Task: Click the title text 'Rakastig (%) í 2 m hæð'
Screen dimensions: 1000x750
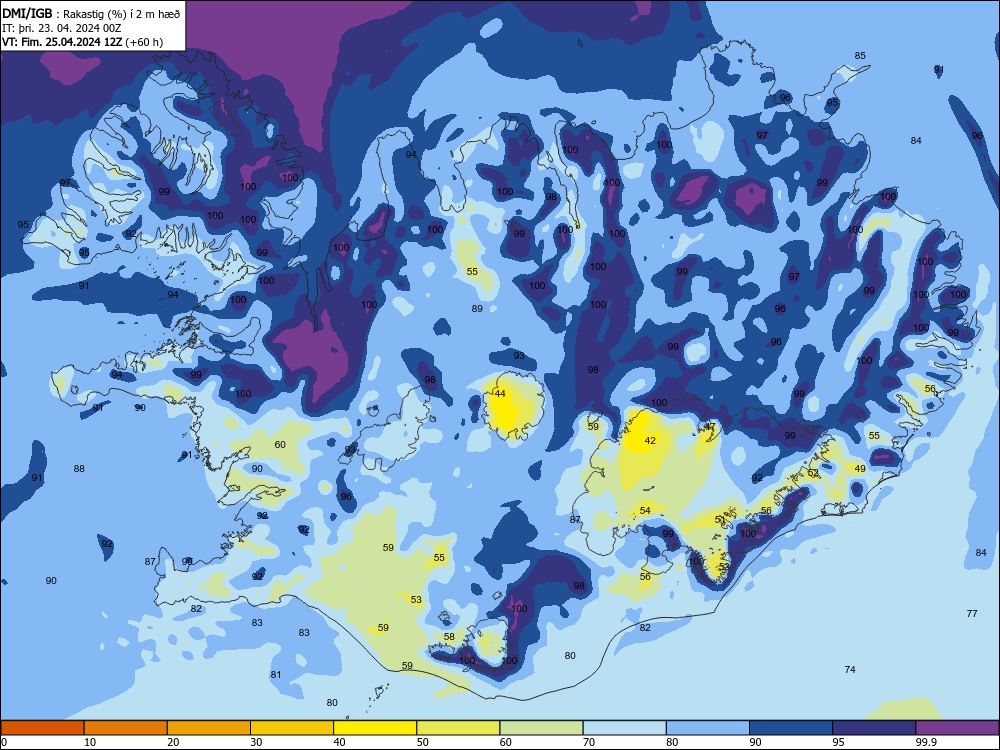Action: click(x=122, y=13)
